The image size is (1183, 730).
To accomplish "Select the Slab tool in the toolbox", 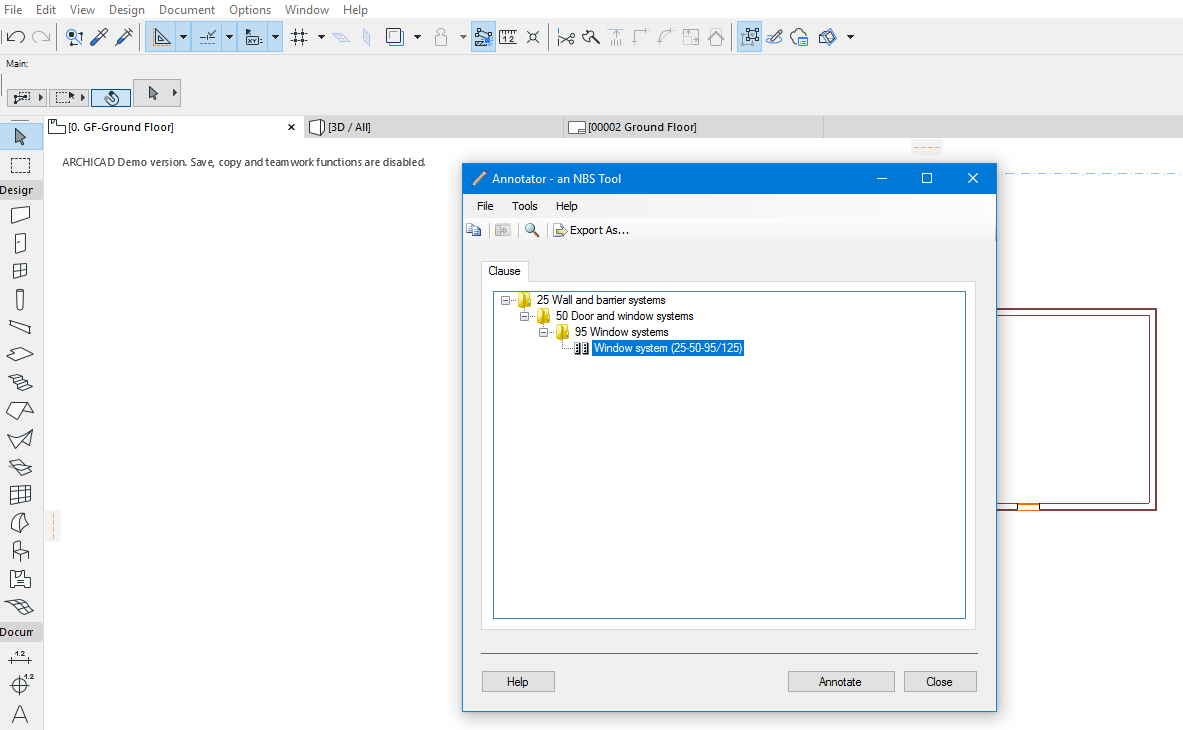I will (20, 354).
